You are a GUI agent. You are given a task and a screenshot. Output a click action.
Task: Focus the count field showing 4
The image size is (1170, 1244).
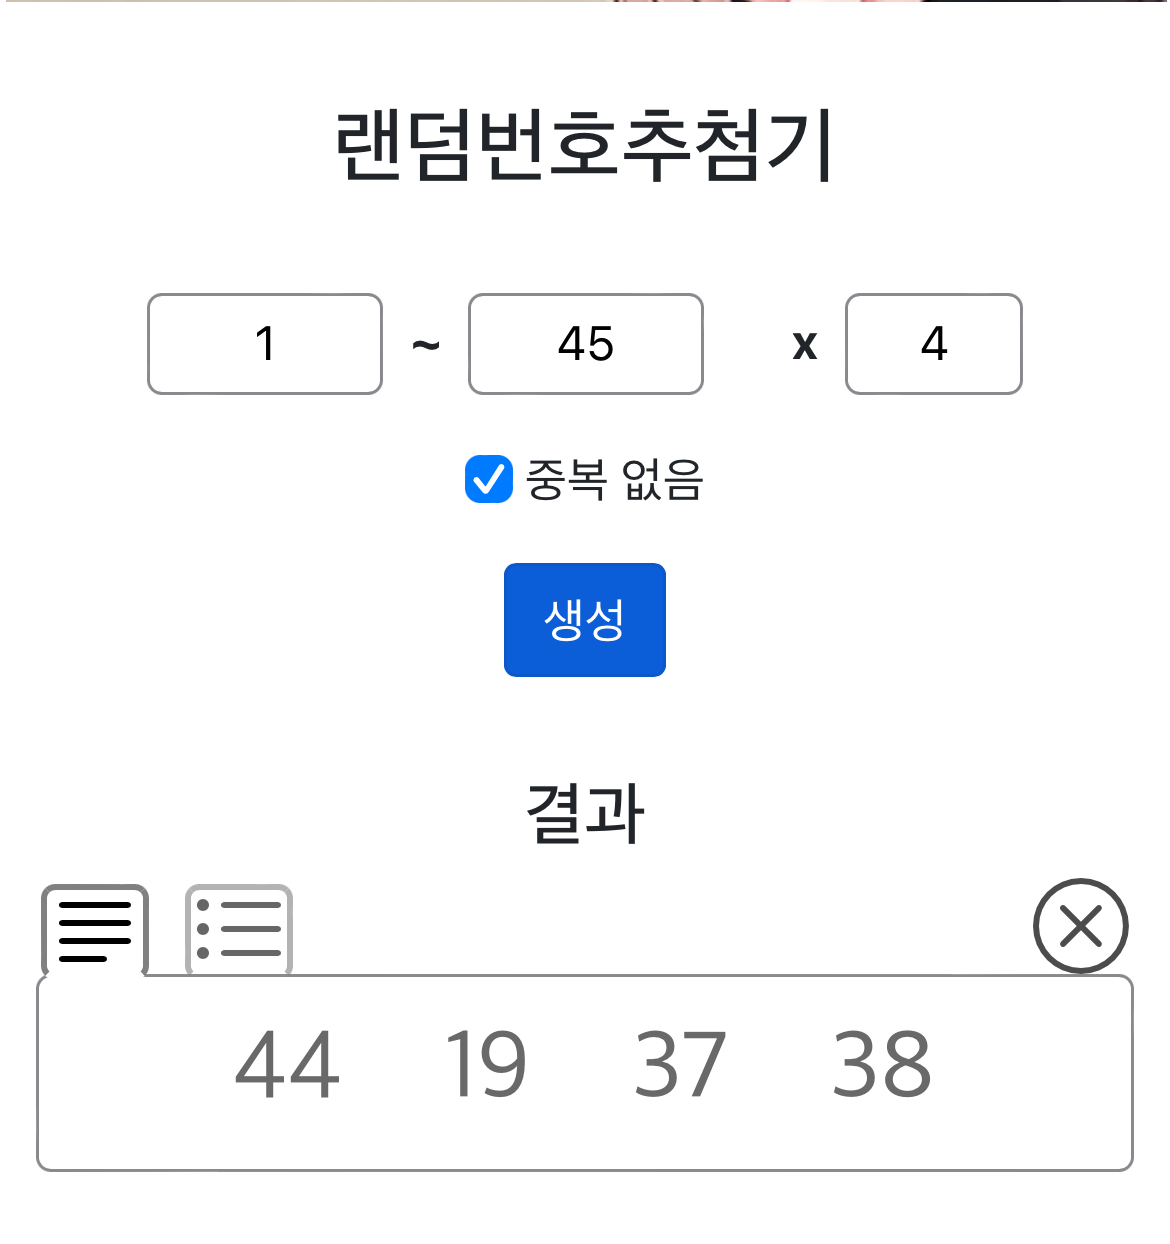click(934, 344)
